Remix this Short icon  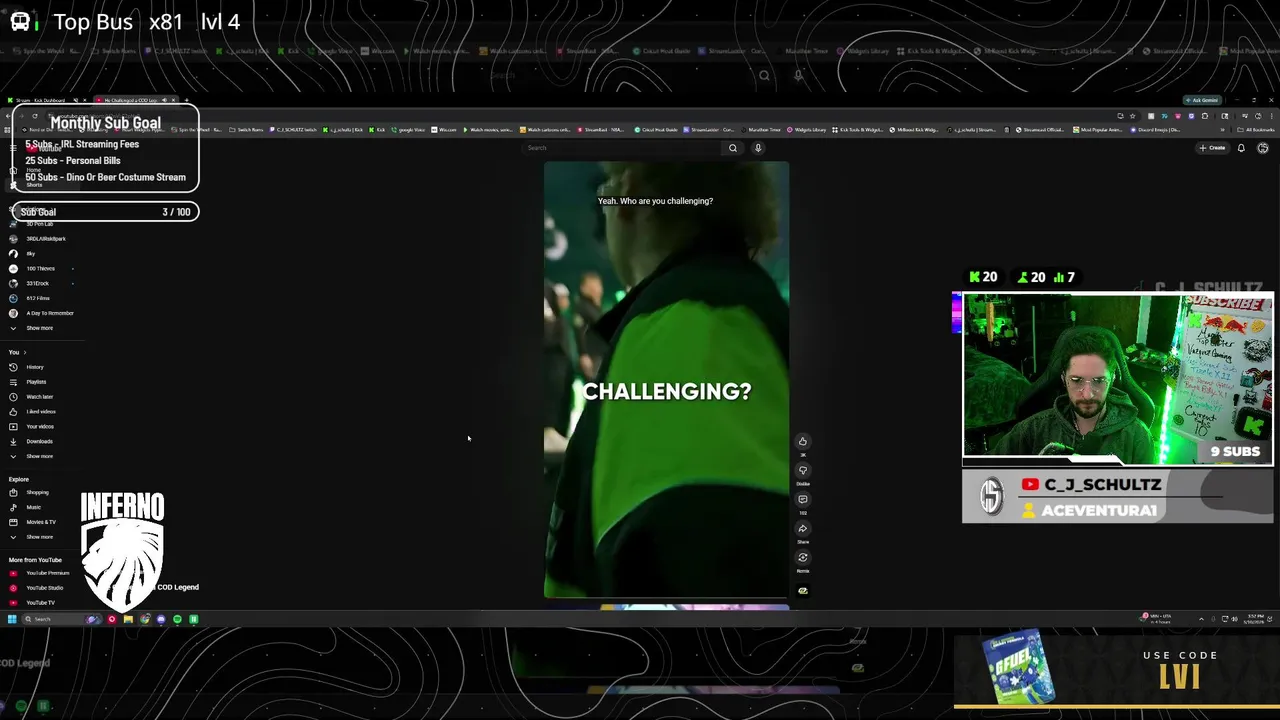(x=802, y=557)
